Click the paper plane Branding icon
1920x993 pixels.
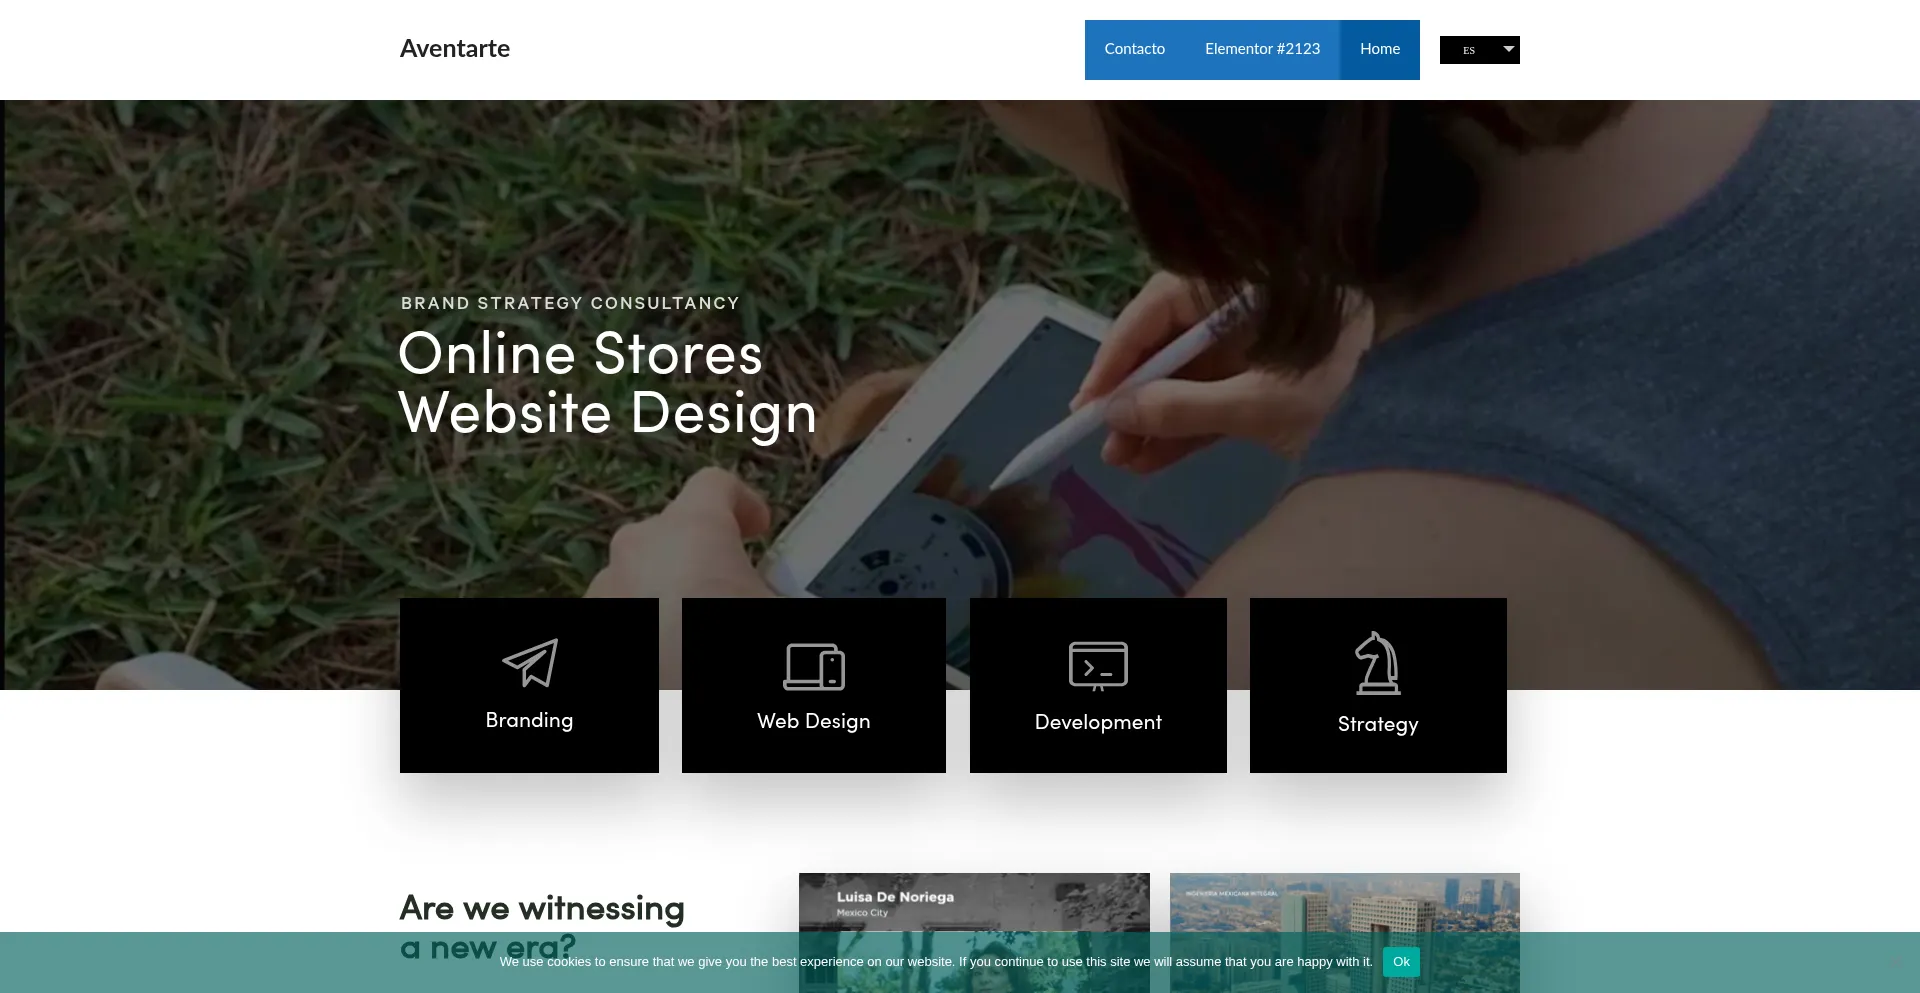click(529, 662)
